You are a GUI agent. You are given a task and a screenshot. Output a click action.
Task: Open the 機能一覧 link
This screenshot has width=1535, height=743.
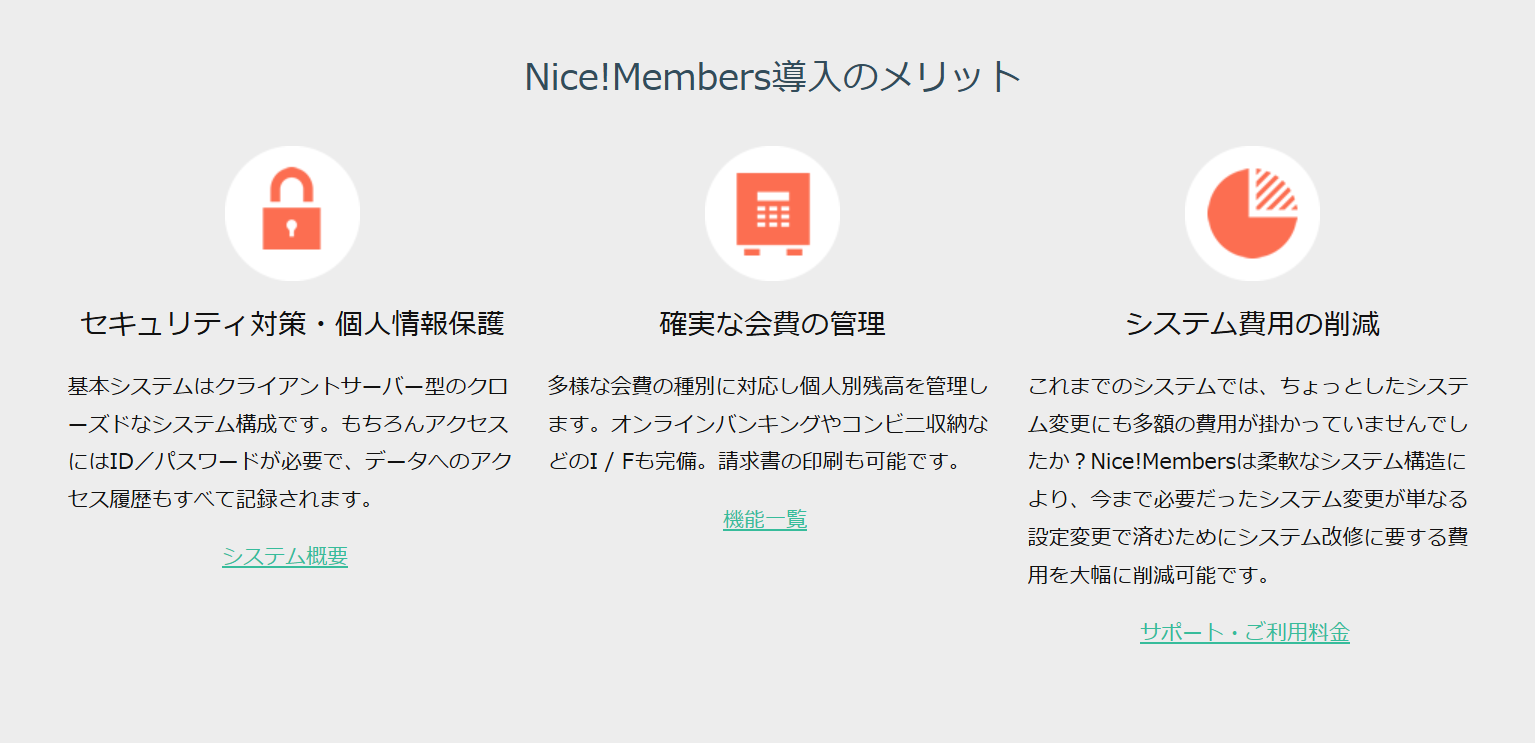(765, 519)
